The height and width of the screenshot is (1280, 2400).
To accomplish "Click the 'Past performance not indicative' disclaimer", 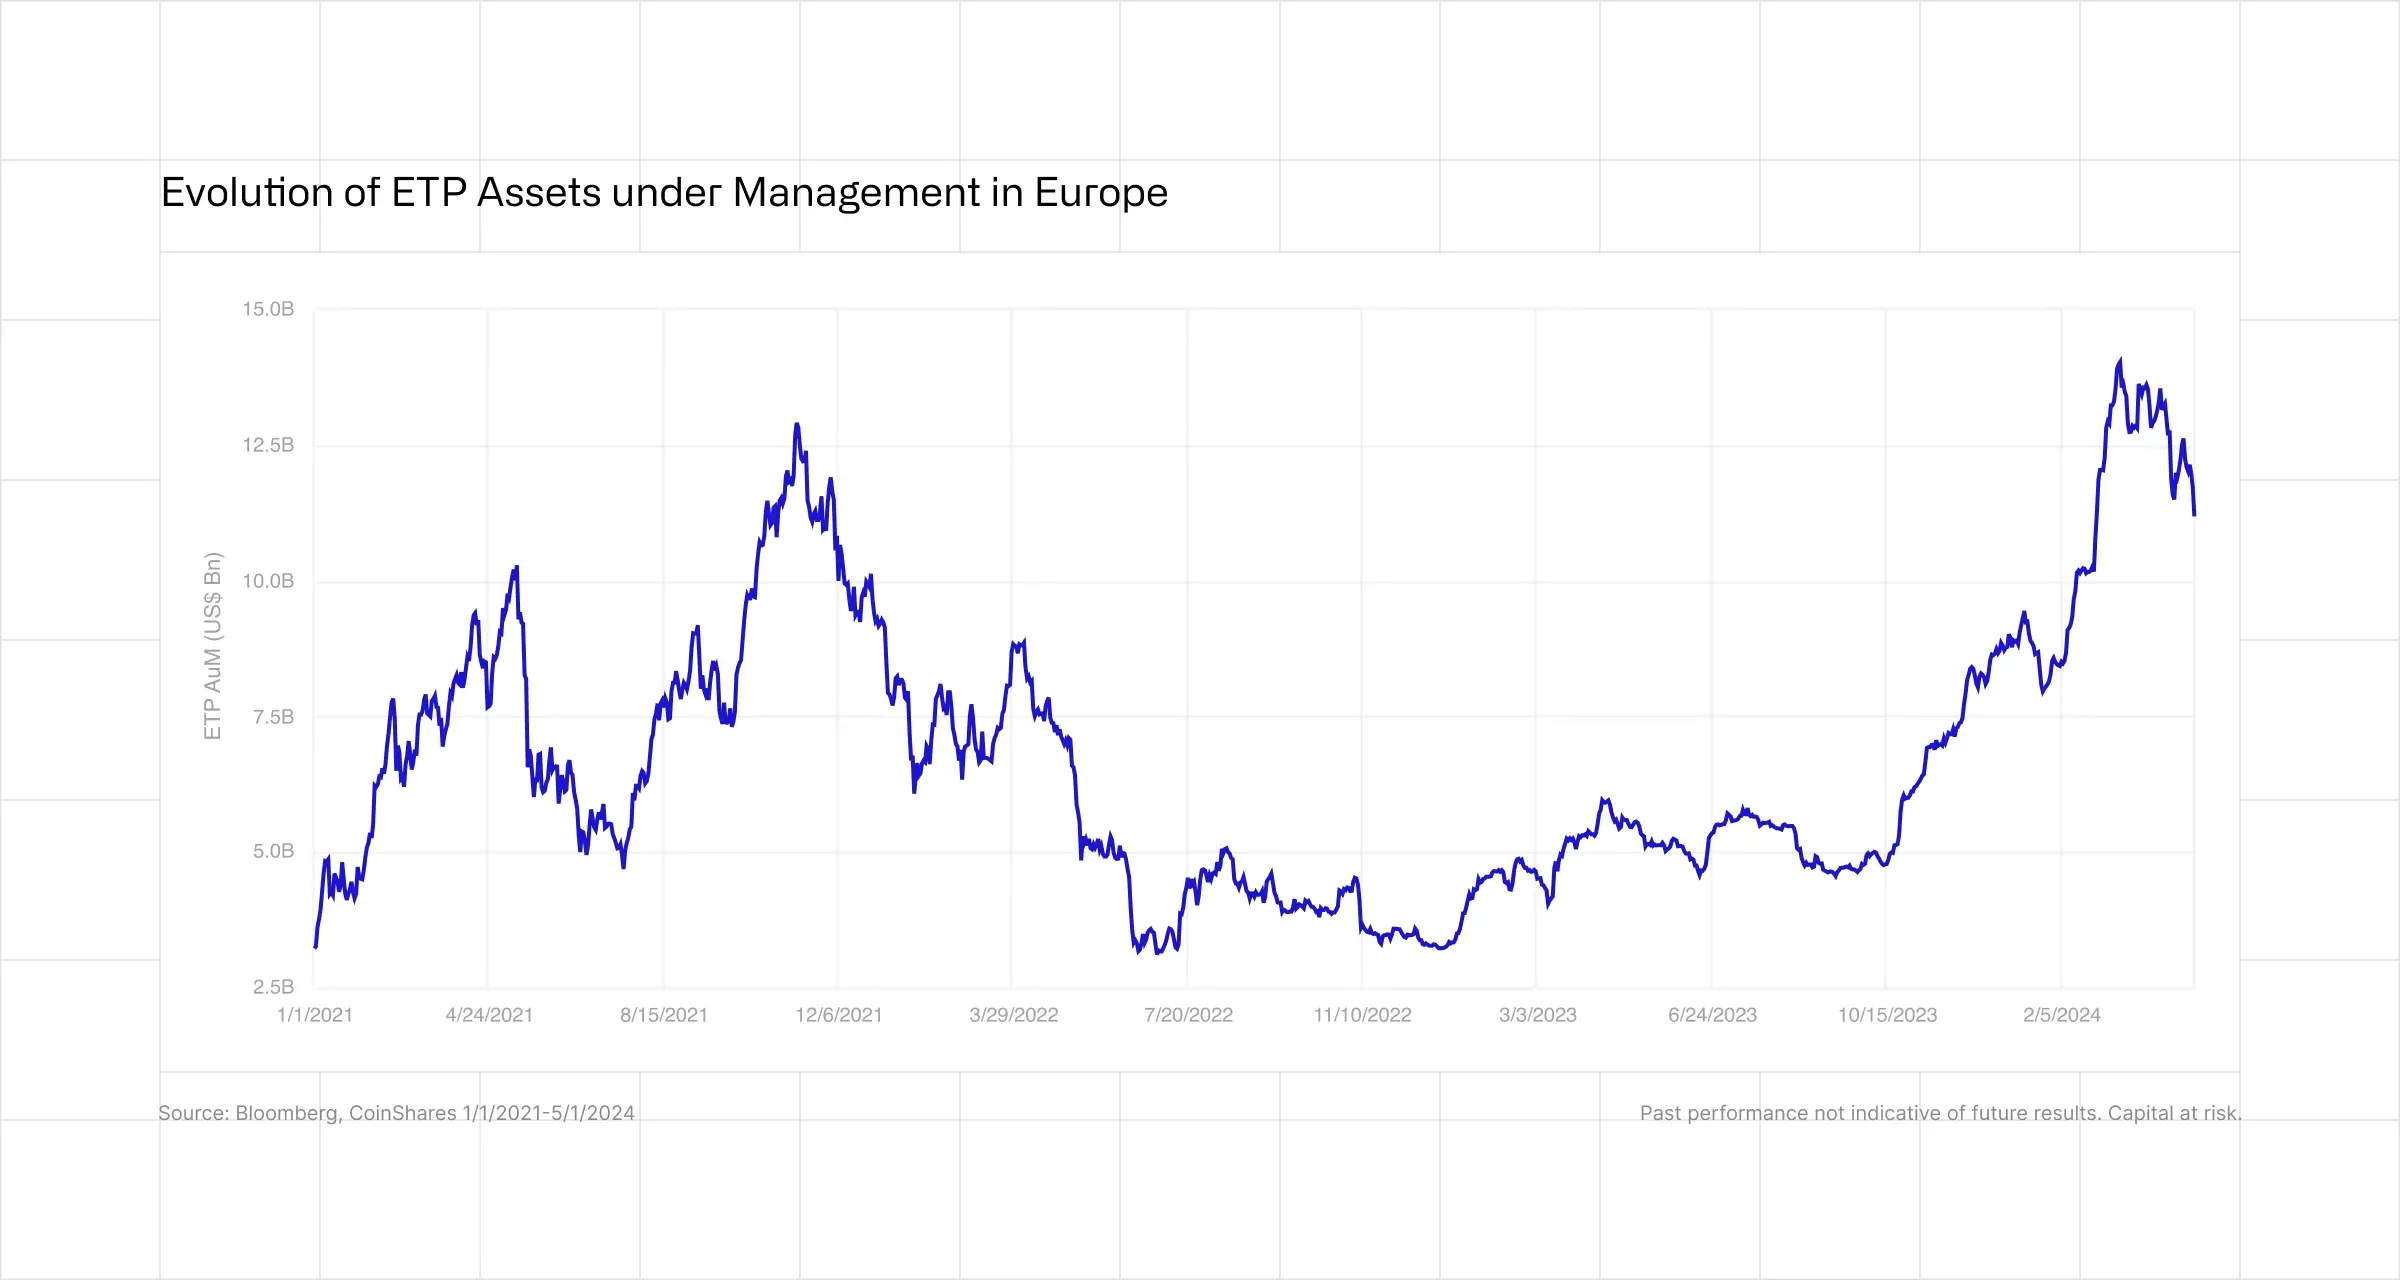I will coord(1940,1114).
